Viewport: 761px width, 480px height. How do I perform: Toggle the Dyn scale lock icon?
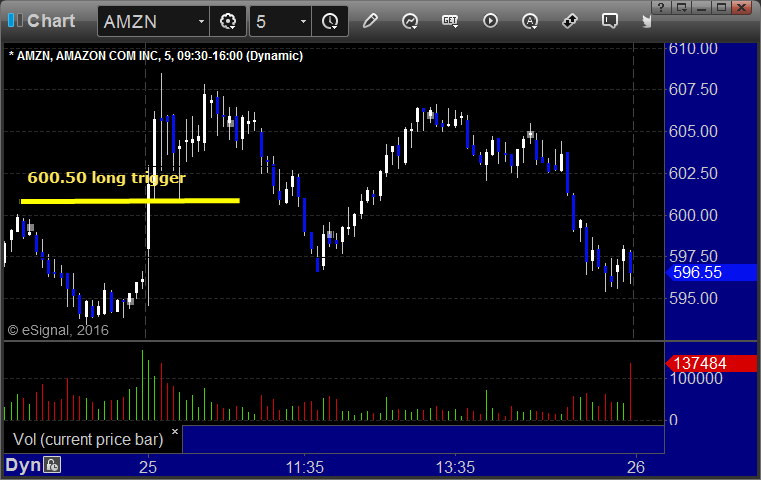point(52,465)
